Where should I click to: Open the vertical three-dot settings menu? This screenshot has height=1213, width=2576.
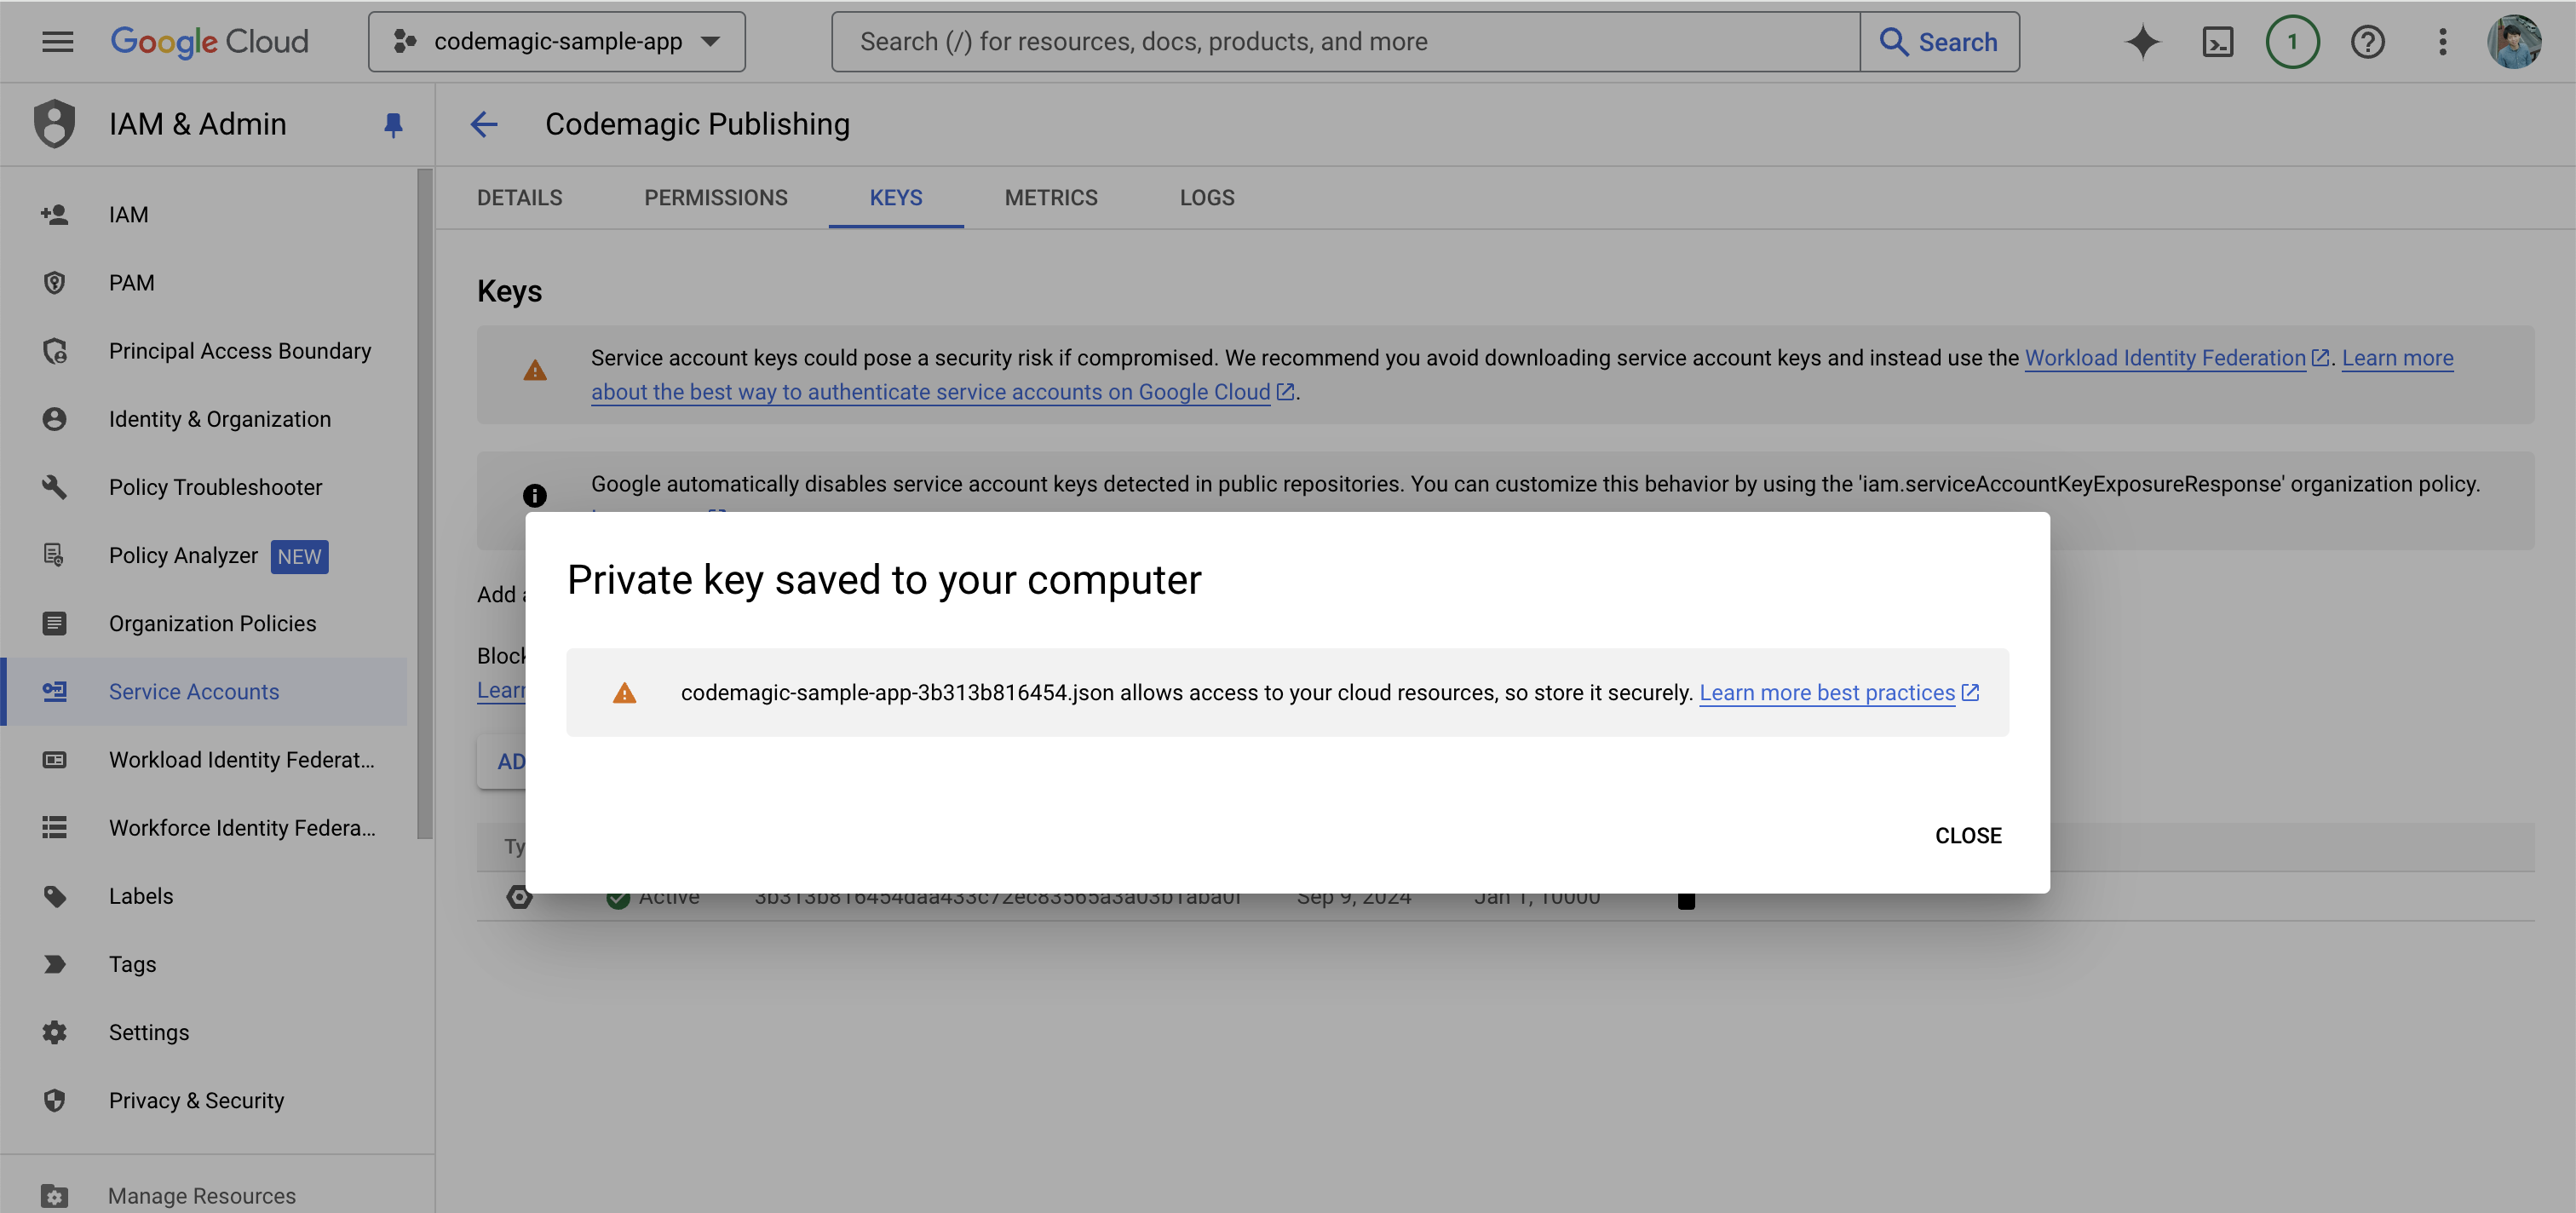pos(2442,42)
